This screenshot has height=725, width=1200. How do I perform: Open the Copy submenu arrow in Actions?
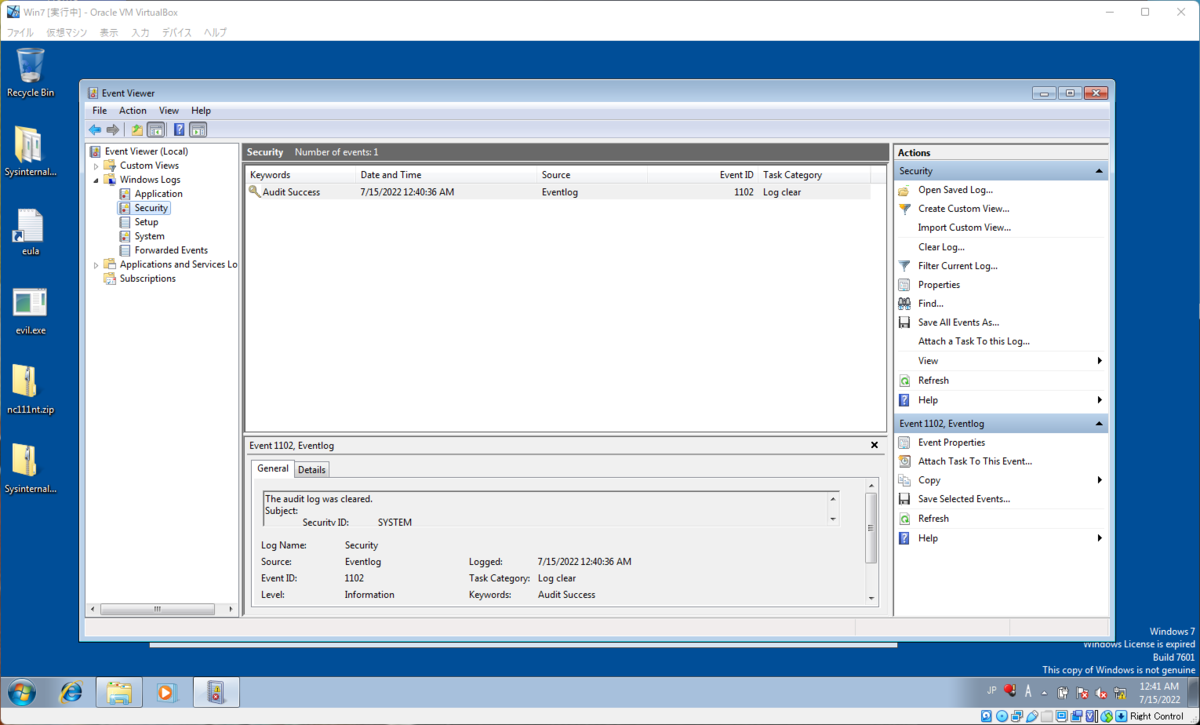coord(1100,480)
